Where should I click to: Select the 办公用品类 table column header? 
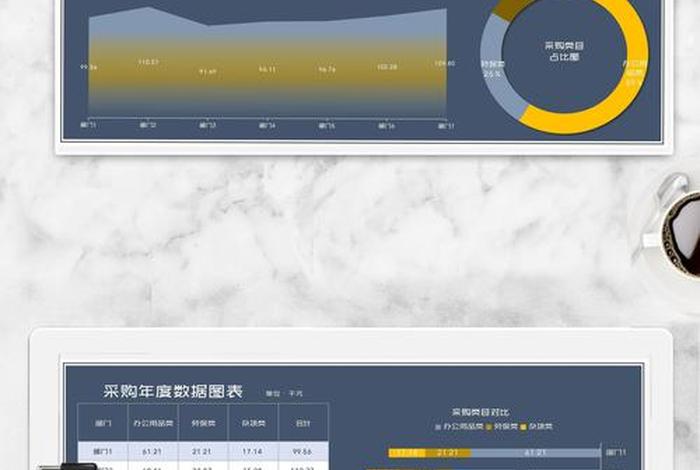click(153, 423)
